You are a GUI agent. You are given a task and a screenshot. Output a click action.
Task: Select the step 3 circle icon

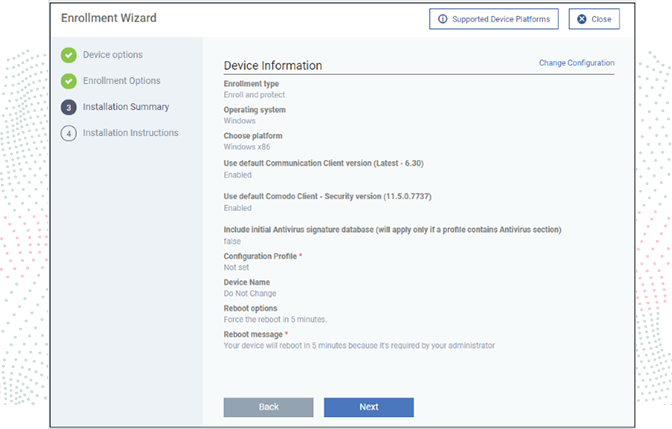pos(68,107)
